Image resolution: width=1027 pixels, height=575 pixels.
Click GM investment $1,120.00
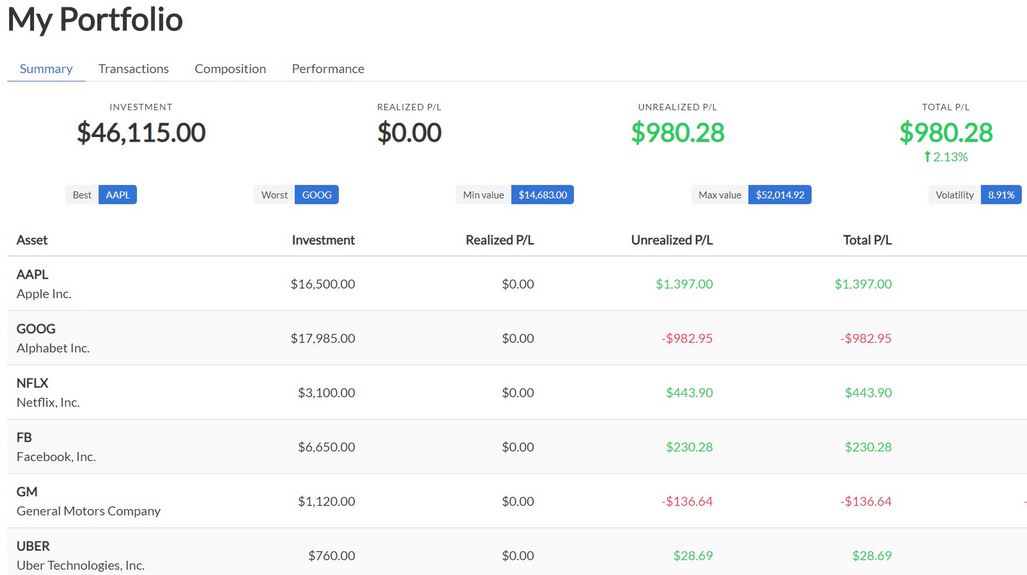[x=326, y=502]
